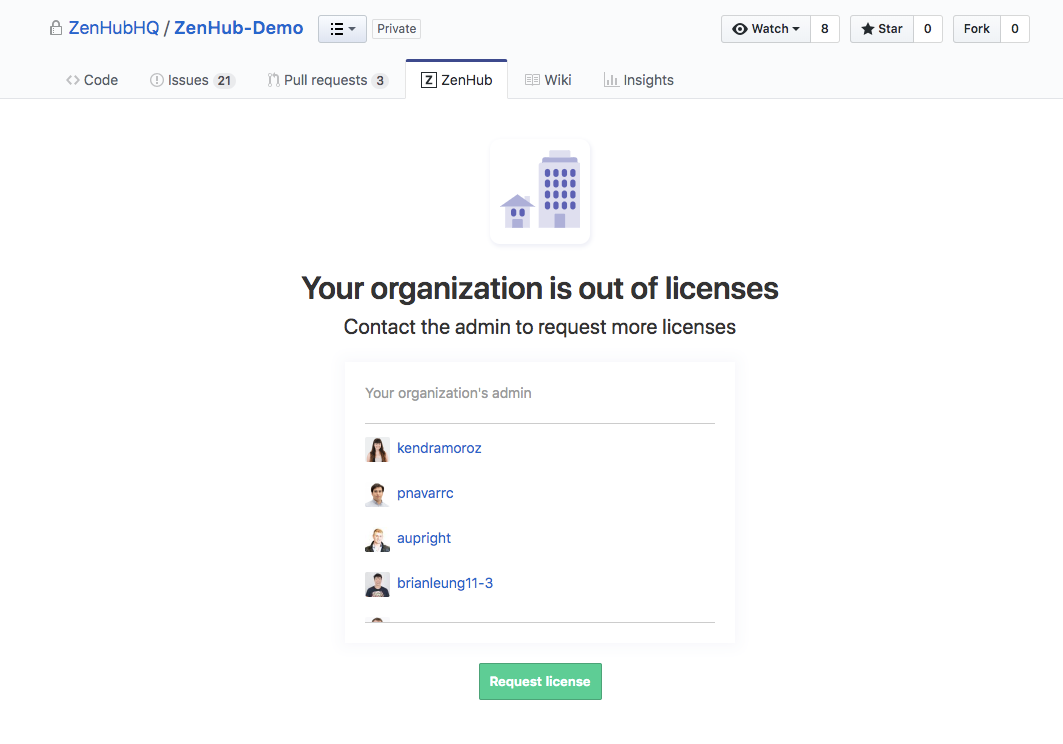The image size is (1063, 744).
Task: Open the list dropdown beside the repo name
Action: point(342,29)
